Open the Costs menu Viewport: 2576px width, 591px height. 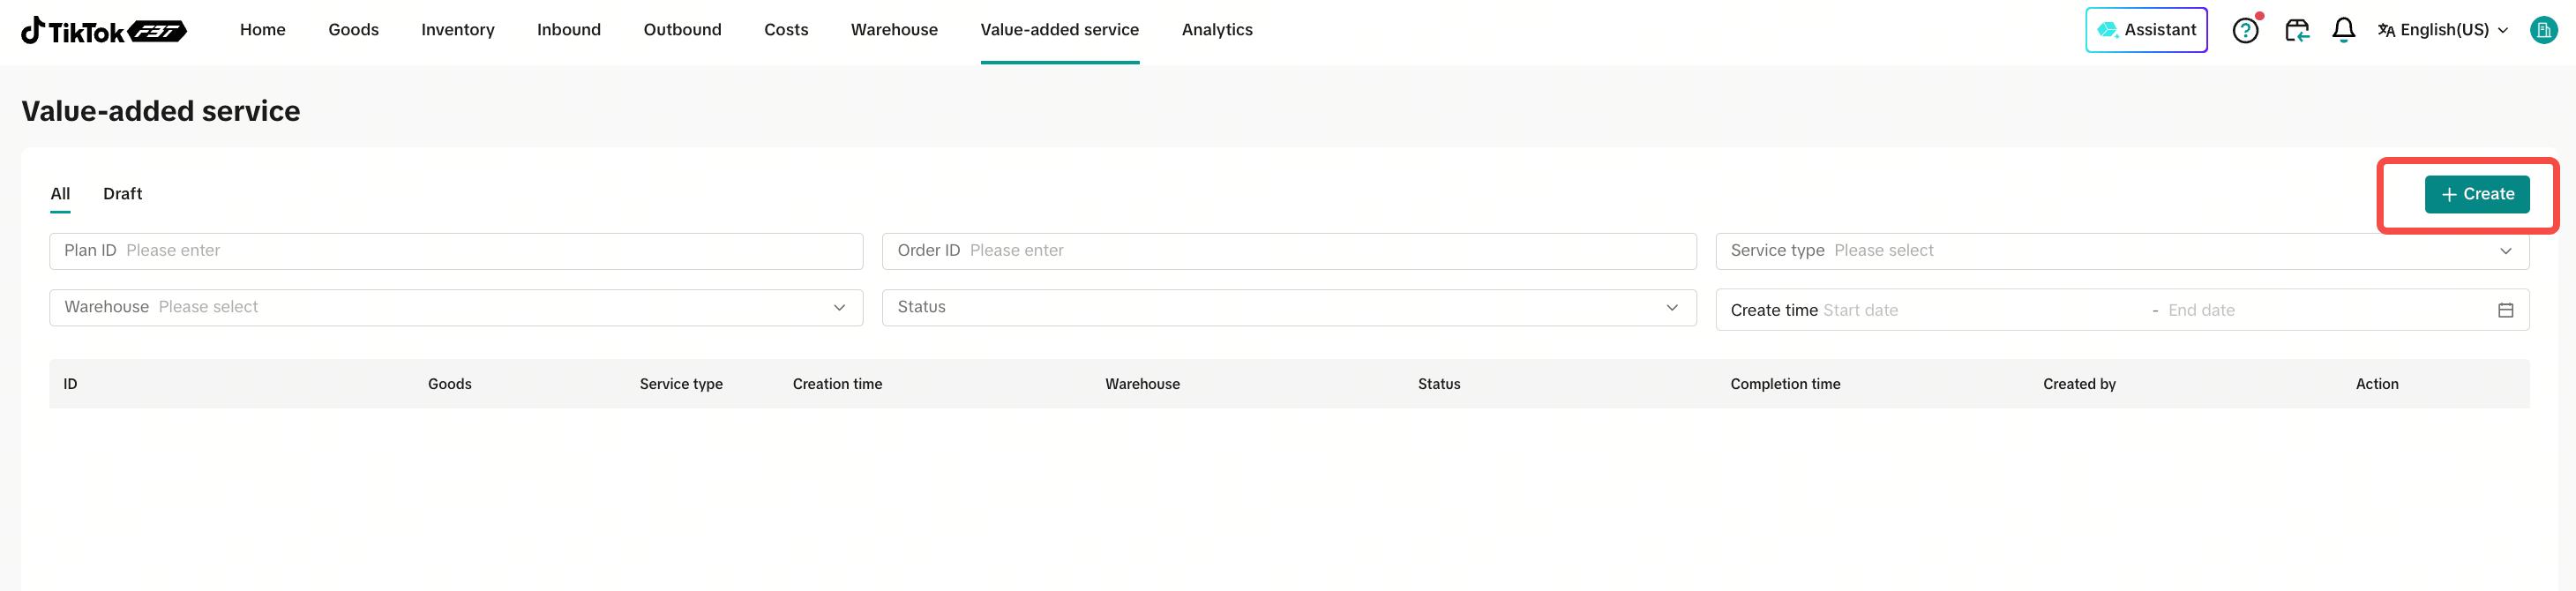pyautogui.click(x=786, y=30)
